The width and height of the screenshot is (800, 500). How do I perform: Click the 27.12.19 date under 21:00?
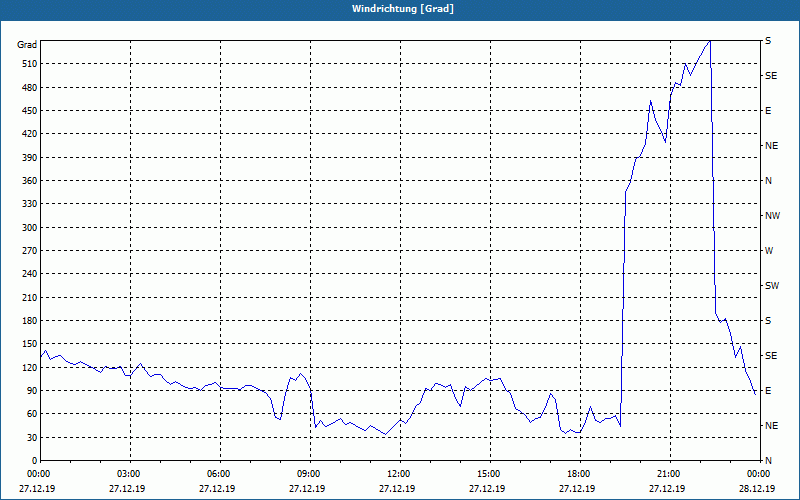pos(667,488)
